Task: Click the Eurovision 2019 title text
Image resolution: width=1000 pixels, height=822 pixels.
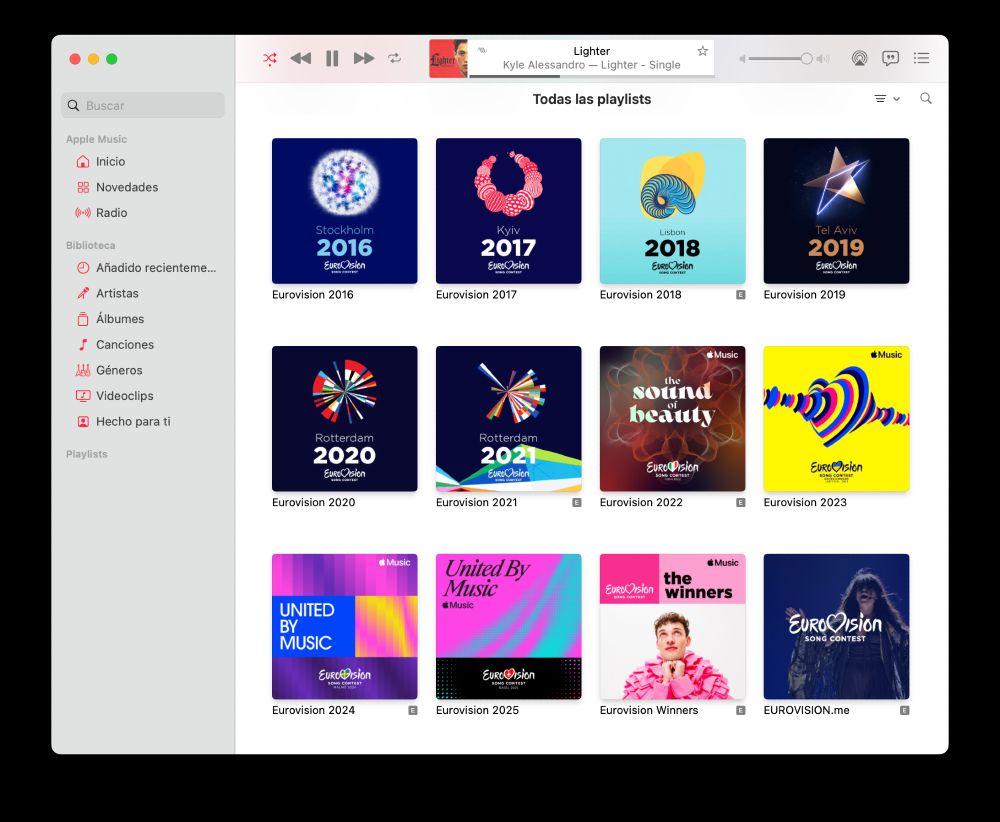Action: tap(804, 295)
